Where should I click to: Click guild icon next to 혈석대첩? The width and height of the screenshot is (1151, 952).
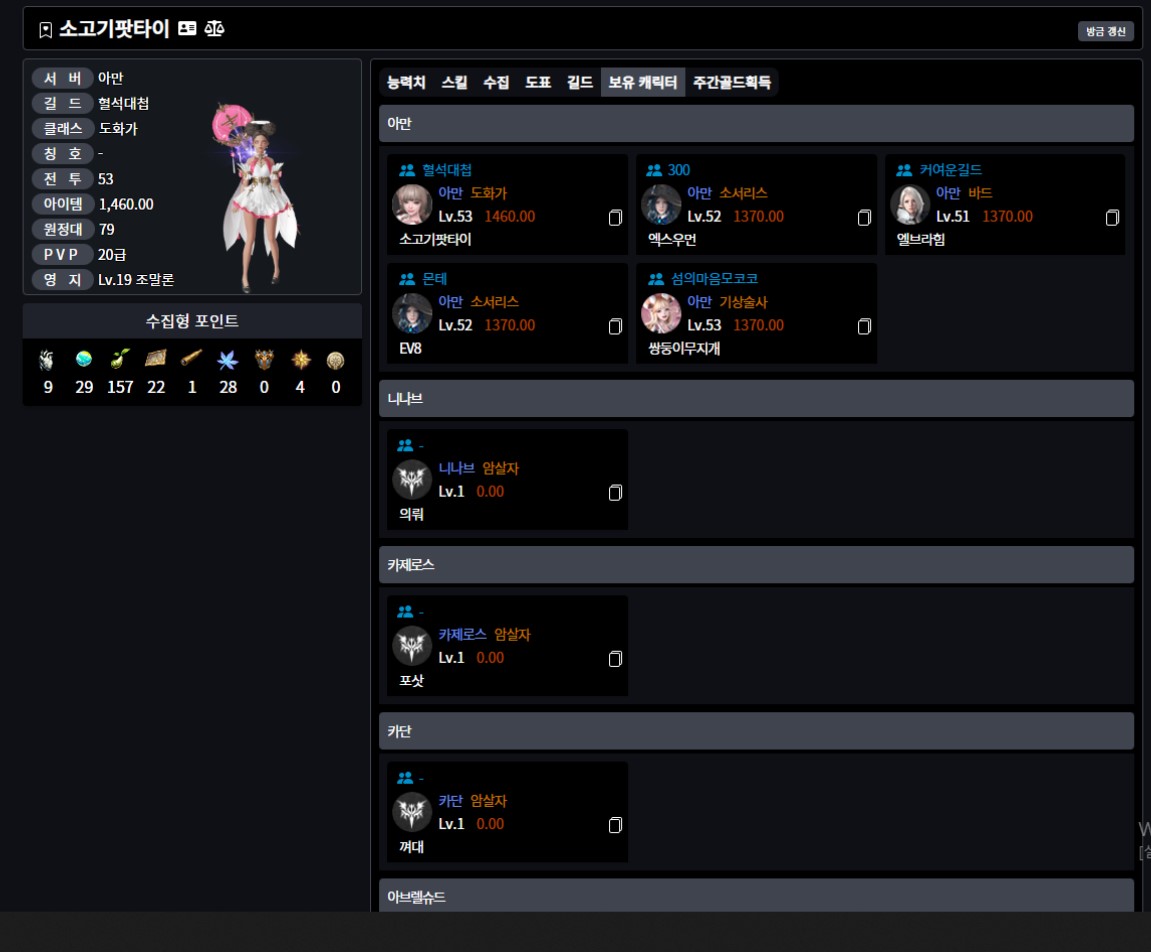407,170
